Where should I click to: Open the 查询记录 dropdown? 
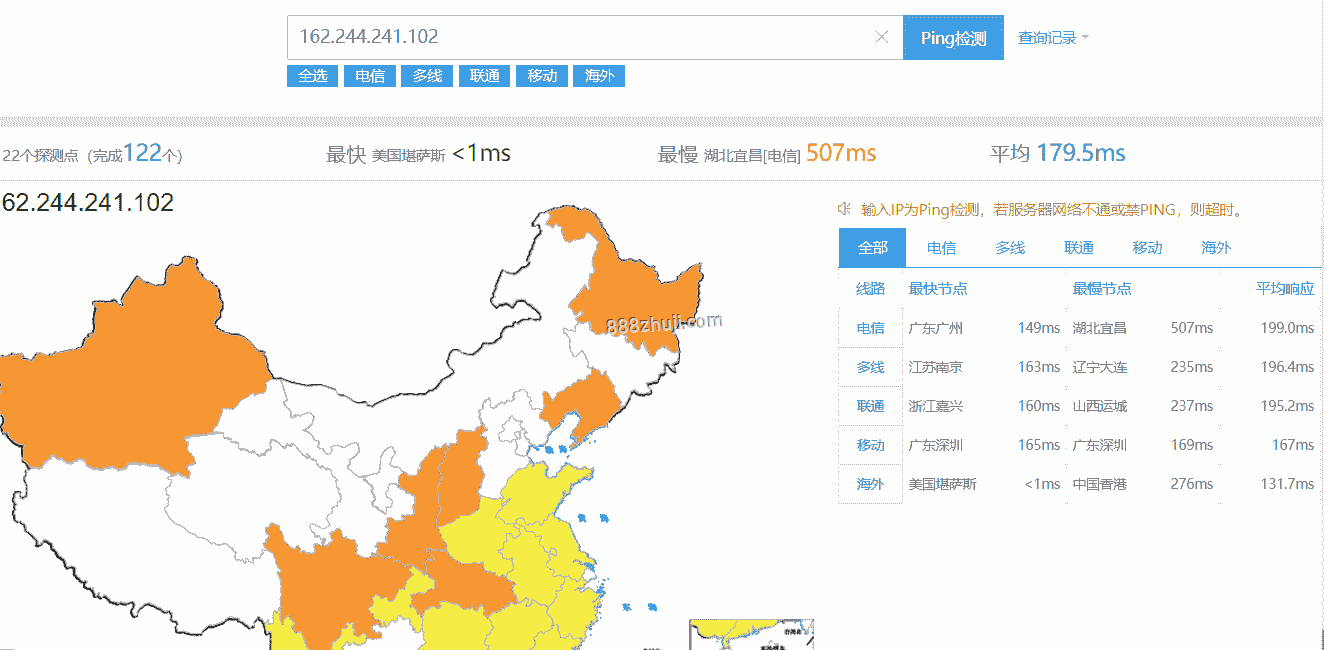(x=1053, y=38)
